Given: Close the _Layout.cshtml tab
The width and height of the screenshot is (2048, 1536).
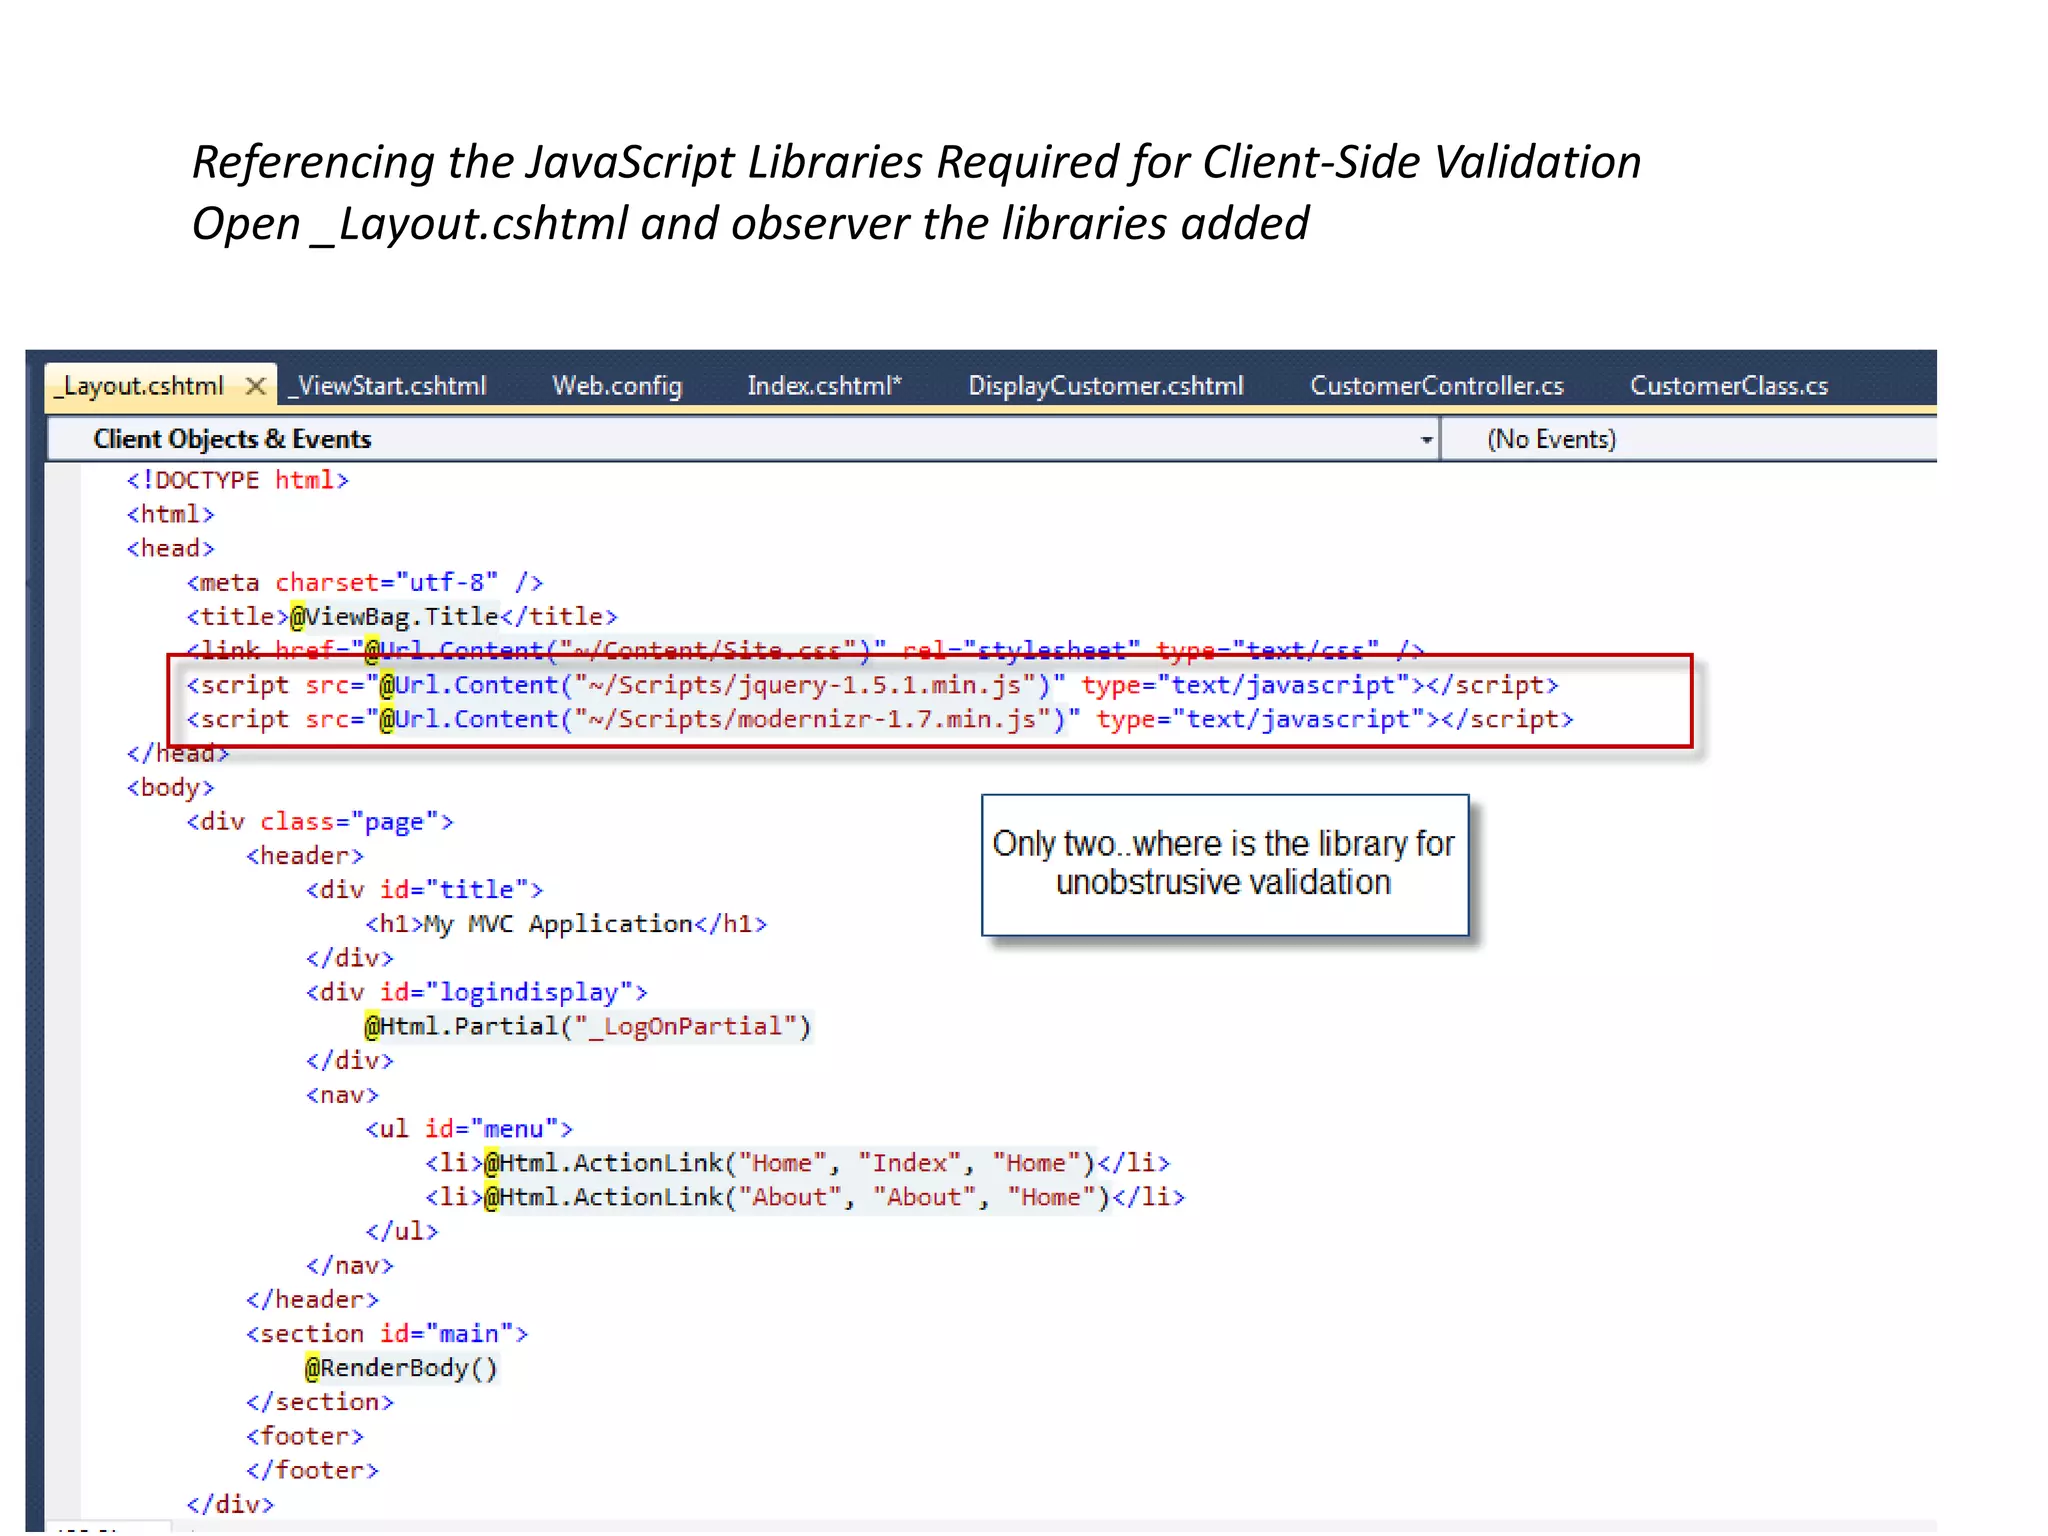Looking at the screenshot, I should (256, 386).
